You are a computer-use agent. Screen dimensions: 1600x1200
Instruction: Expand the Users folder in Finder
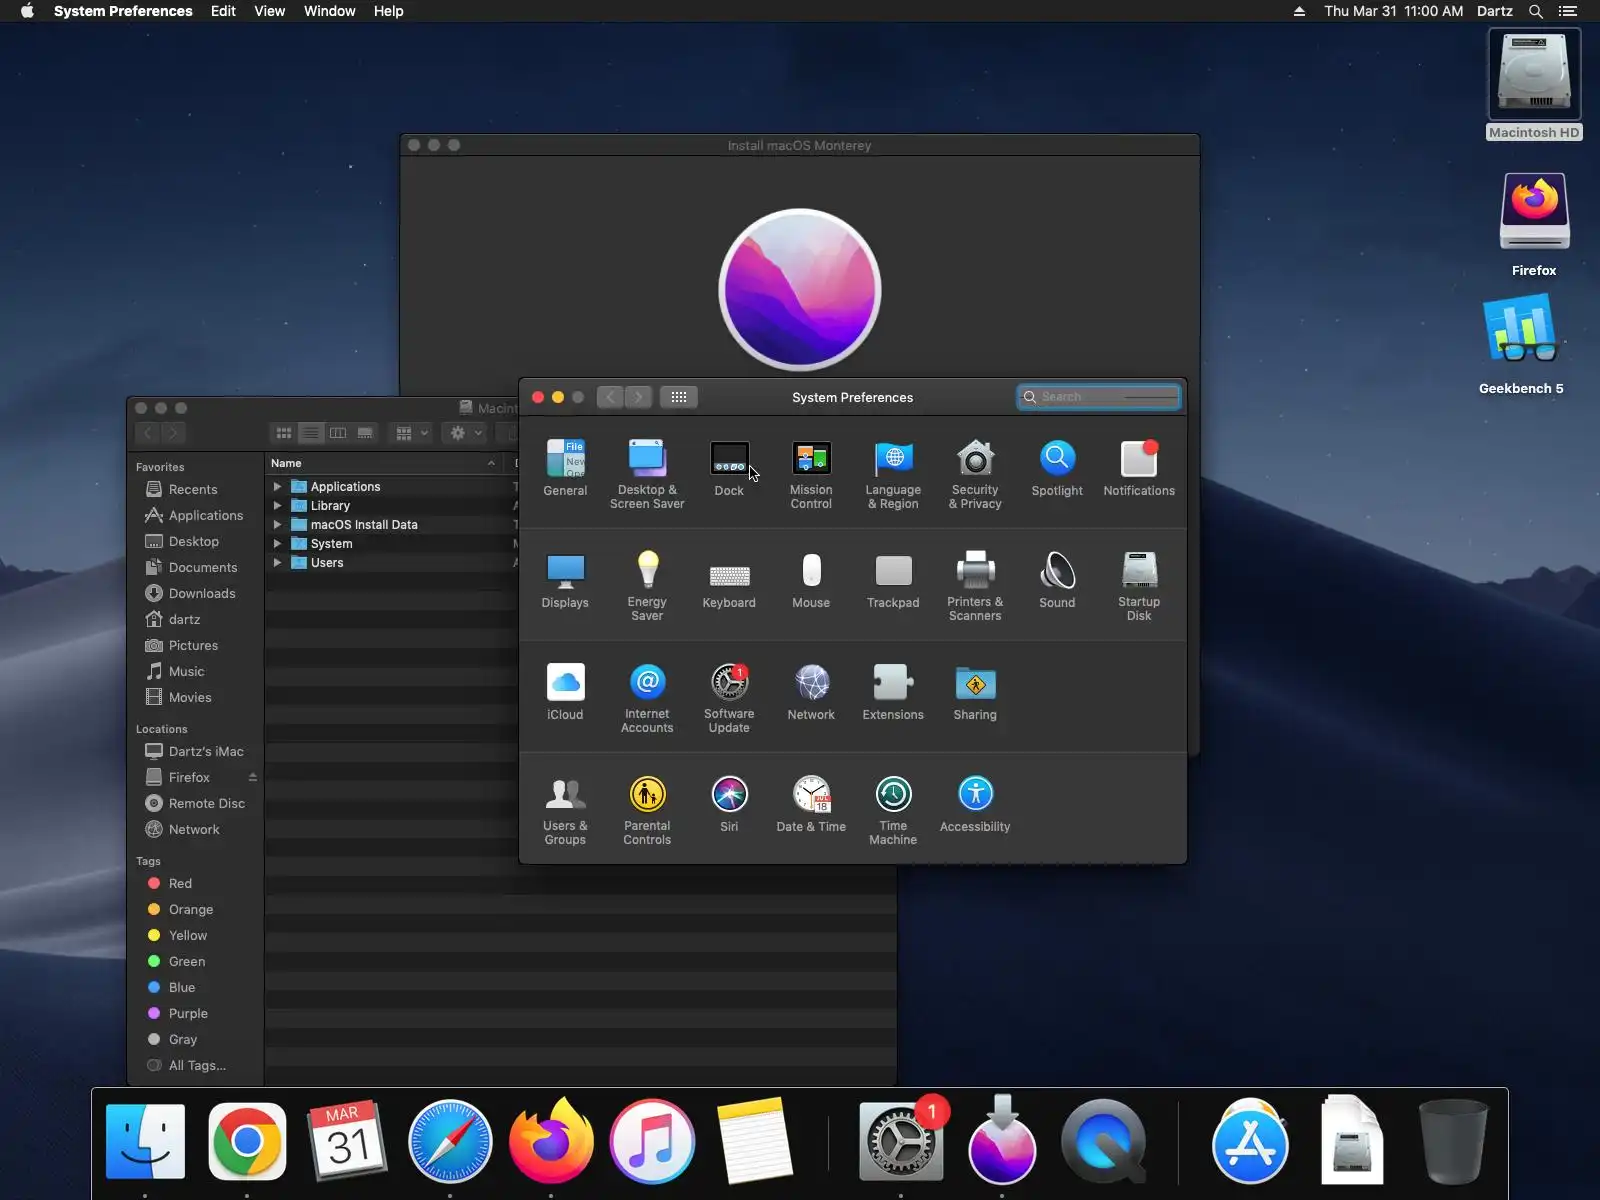click(x=277, y=562)
